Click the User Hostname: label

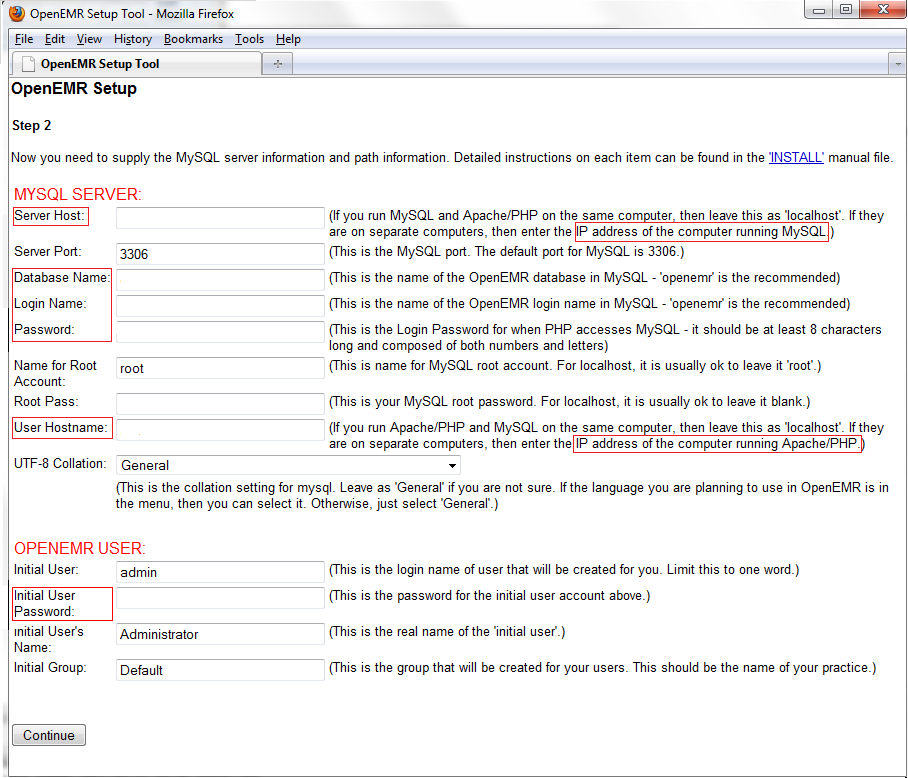pos(61,427)
